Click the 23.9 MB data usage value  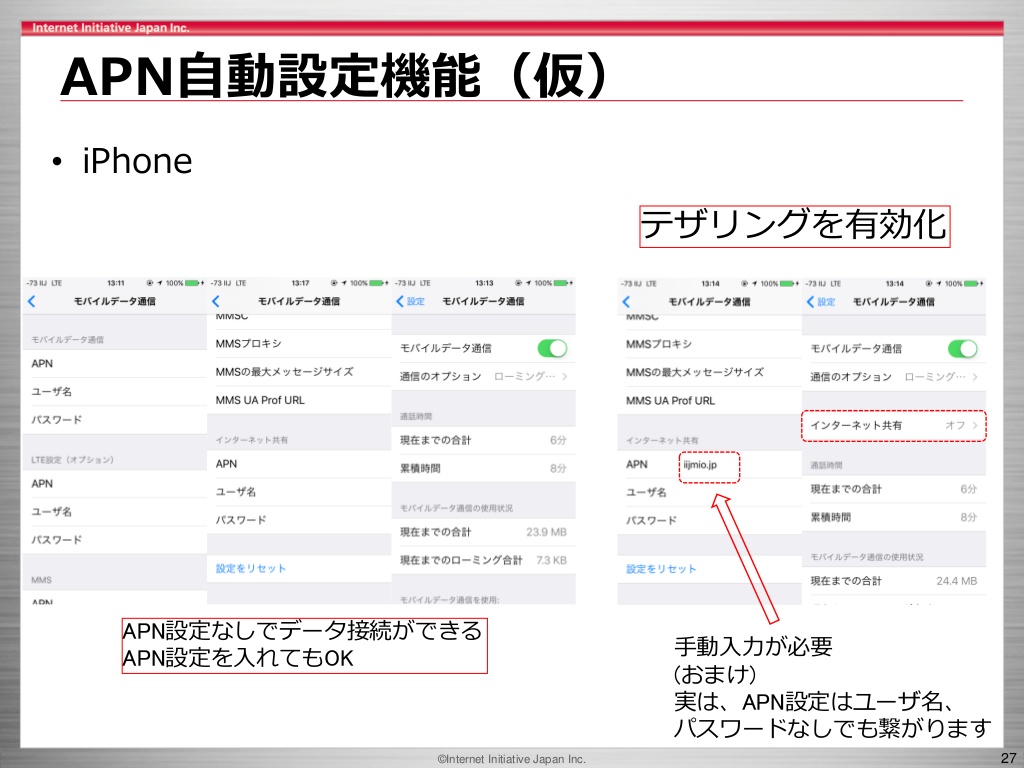point(547,532)
